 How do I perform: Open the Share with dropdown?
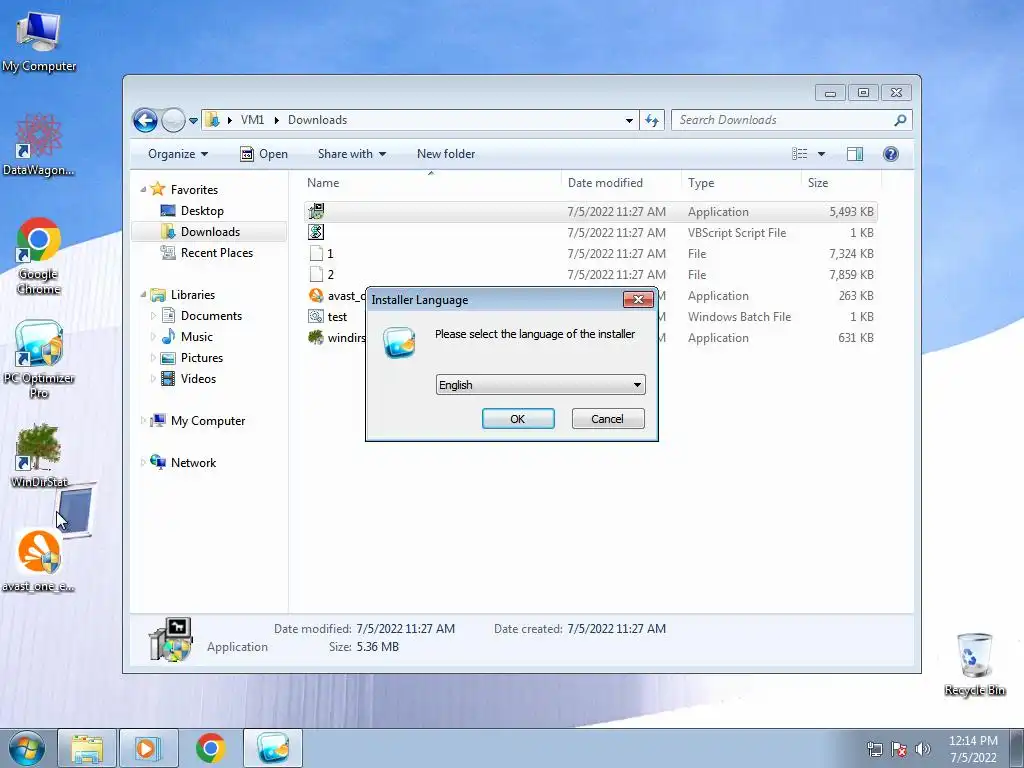(351, 153)
